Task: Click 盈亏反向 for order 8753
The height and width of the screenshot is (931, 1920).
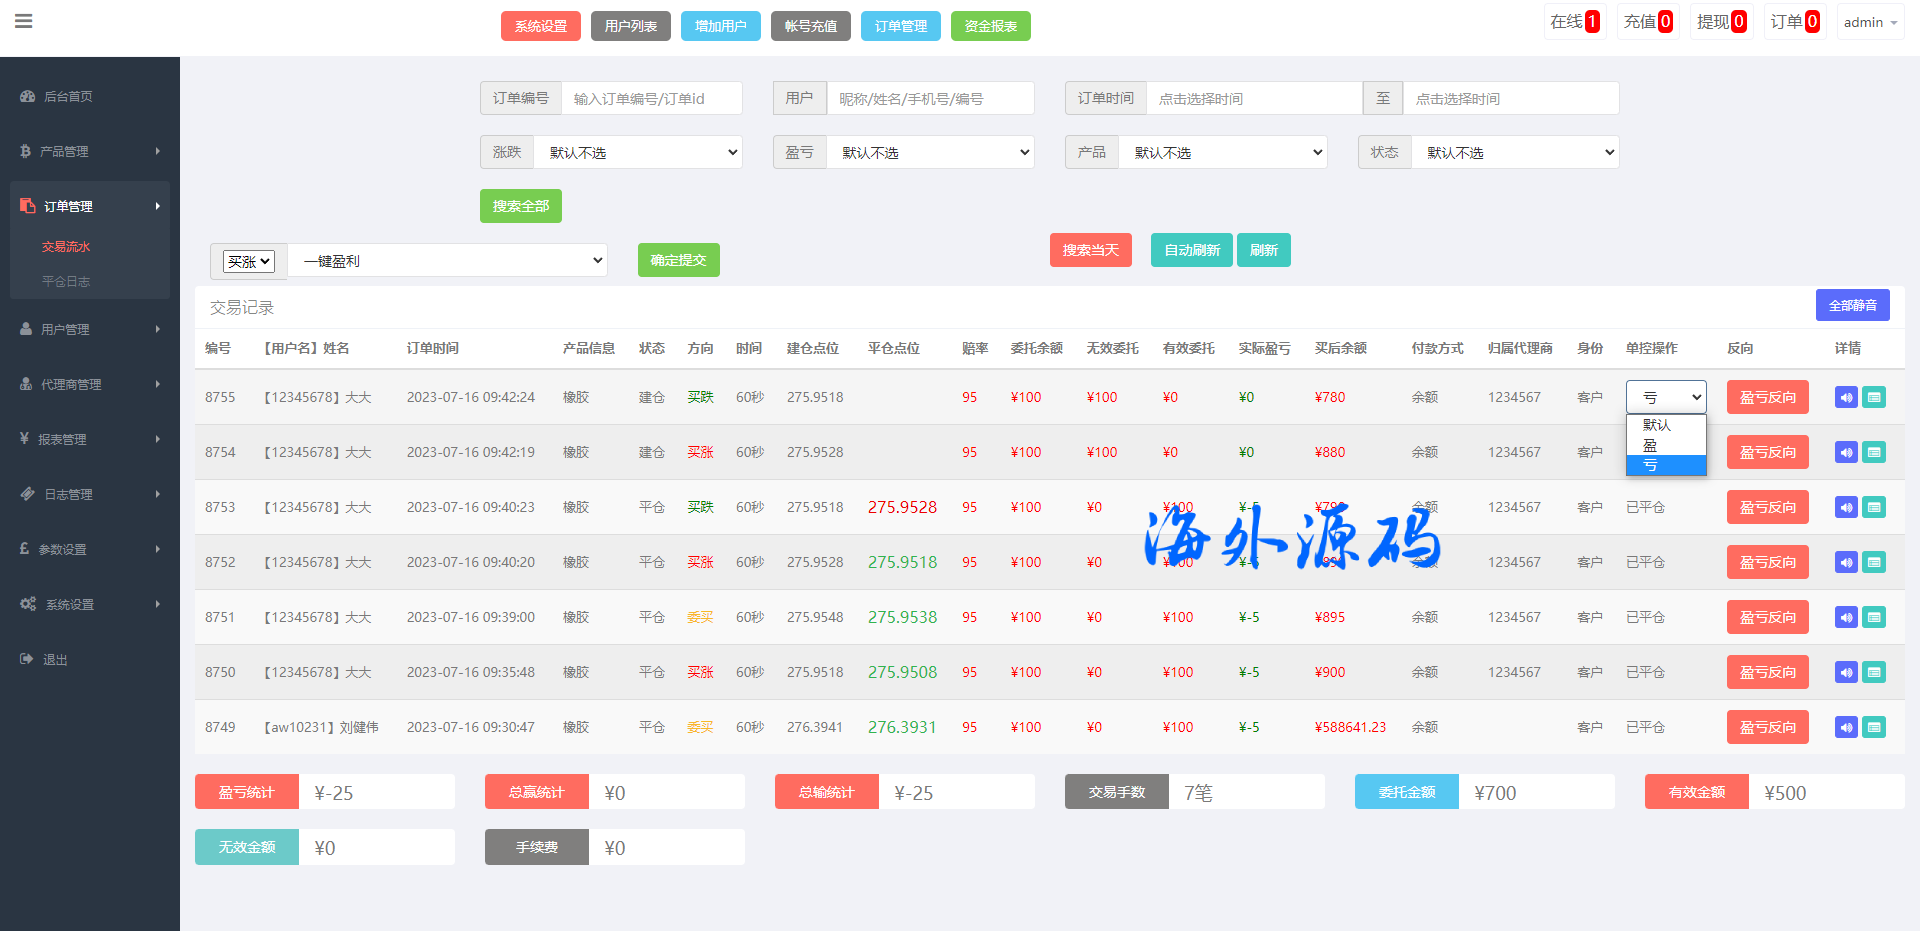Action: [x=1767, y=507]
